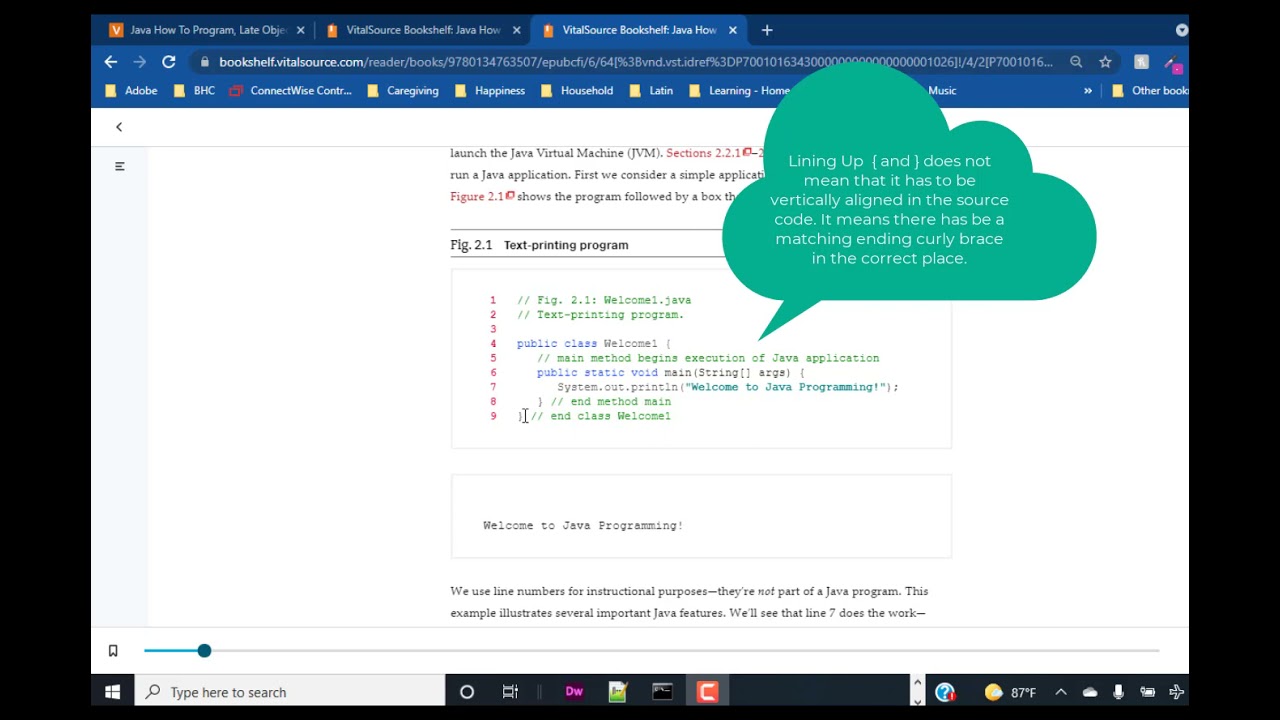
Task: Launch Dreamweaver from the taskbar
Action: point(574,692)
